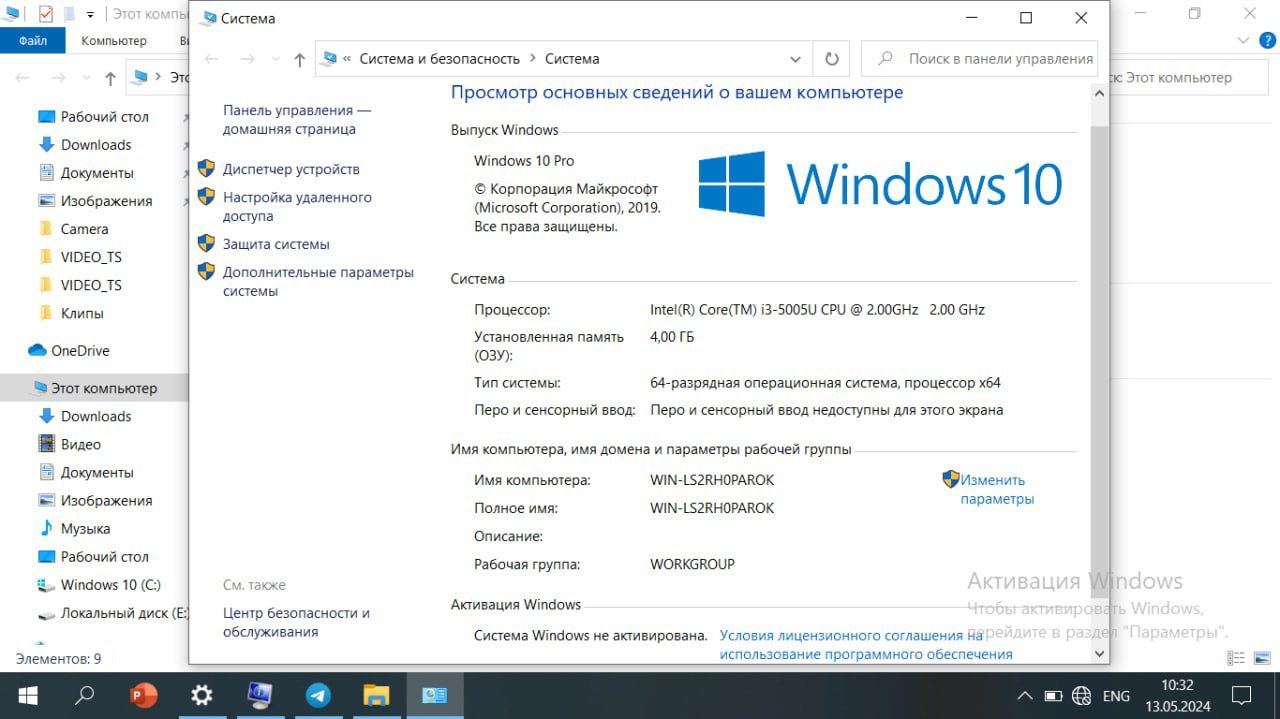This screenshot has height=719, width=1280.
Task: Select Изображения in quick access list
Action: [x=106, y=201]
